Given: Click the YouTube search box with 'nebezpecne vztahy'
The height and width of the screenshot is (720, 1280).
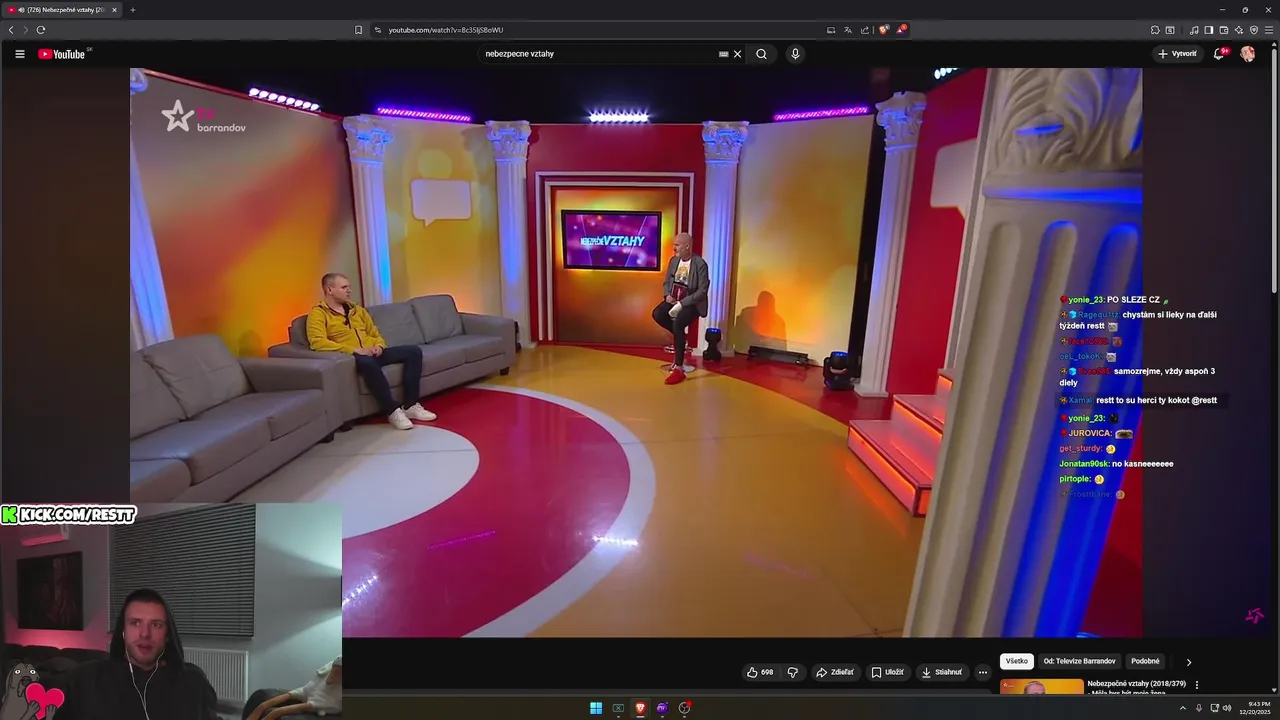Looking at the screenshot, I should click(598, 54).
